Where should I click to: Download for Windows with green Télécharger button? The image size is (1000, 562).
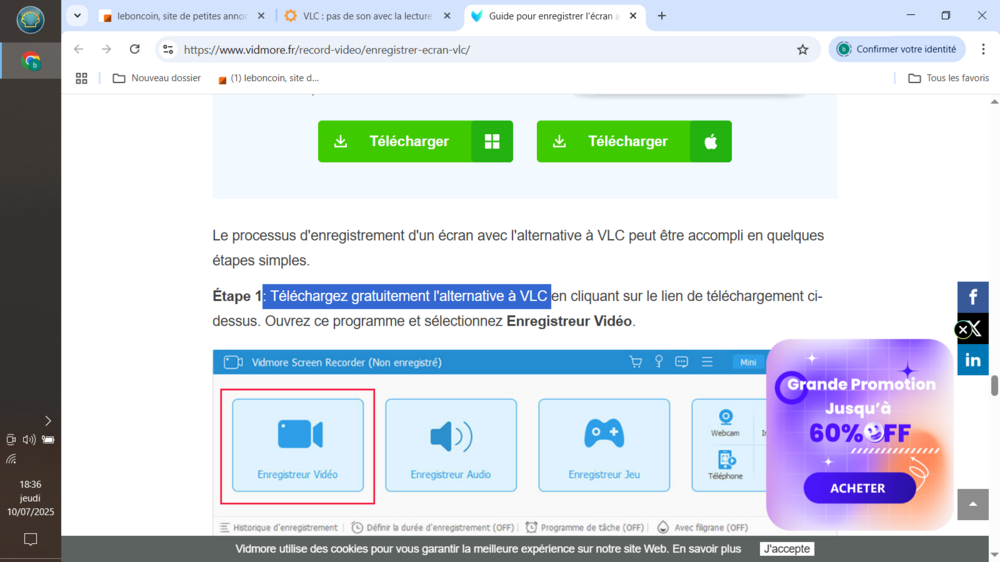(415, 142)
